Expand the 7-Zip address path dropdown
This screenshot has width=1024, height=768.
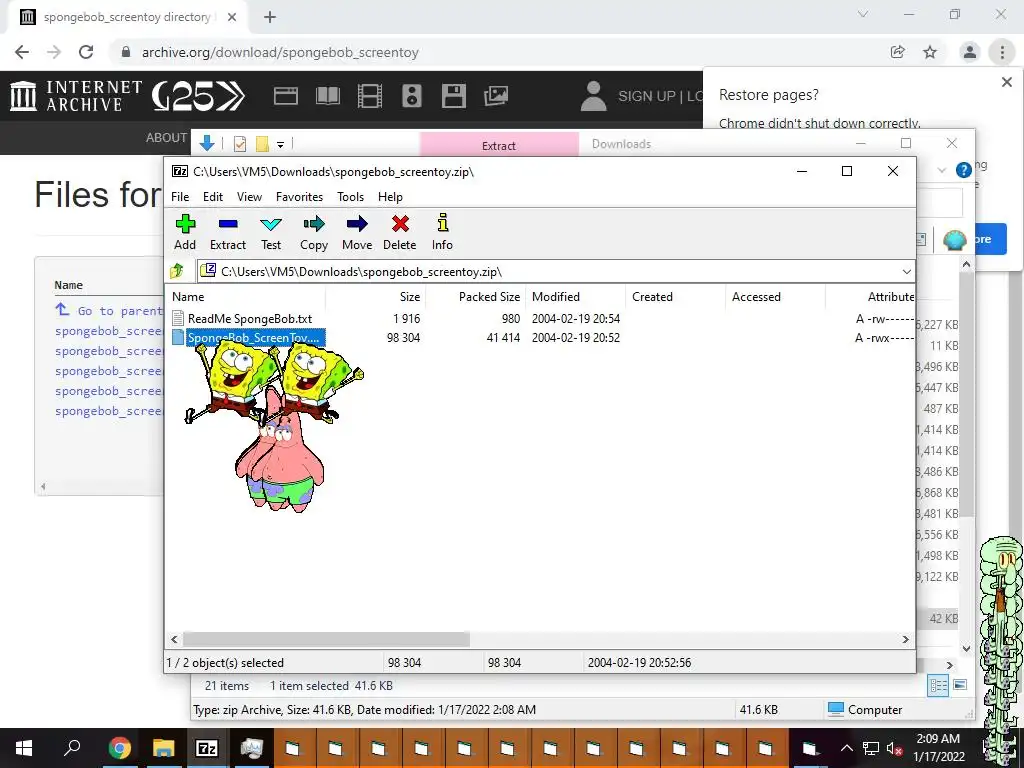point(906,272)
